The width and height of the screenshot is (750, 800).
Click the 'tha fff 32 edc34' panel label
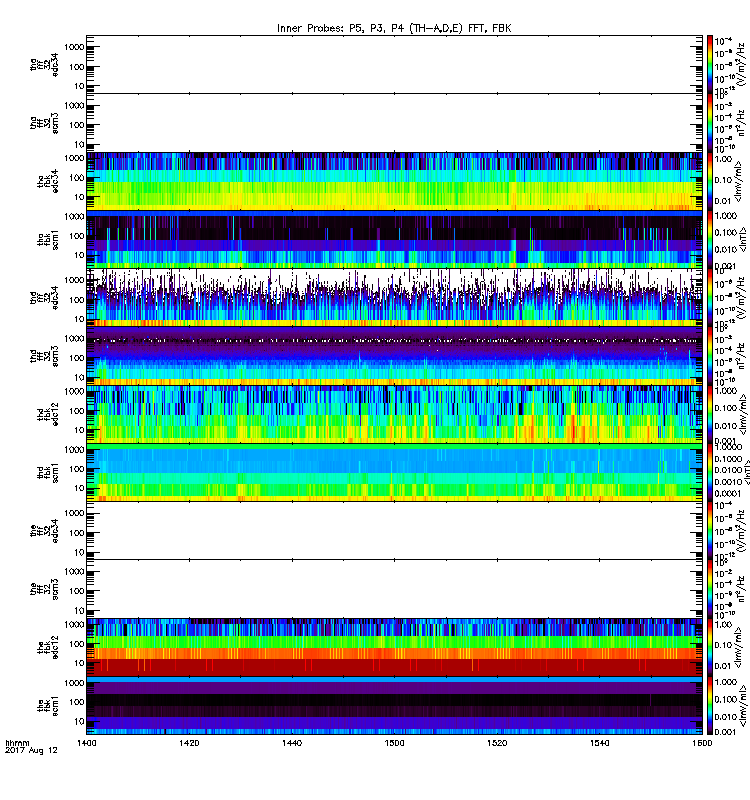point(44,64)
